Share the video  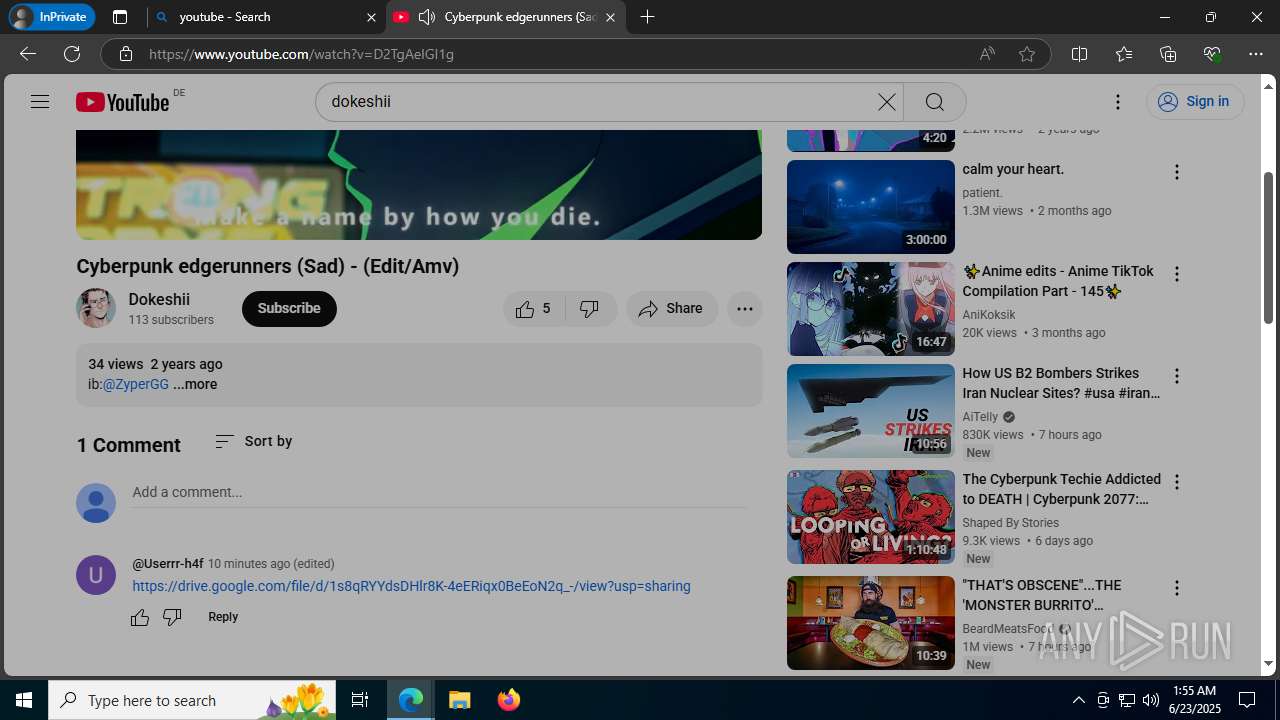pyautogui.click(x=672, y=309)
